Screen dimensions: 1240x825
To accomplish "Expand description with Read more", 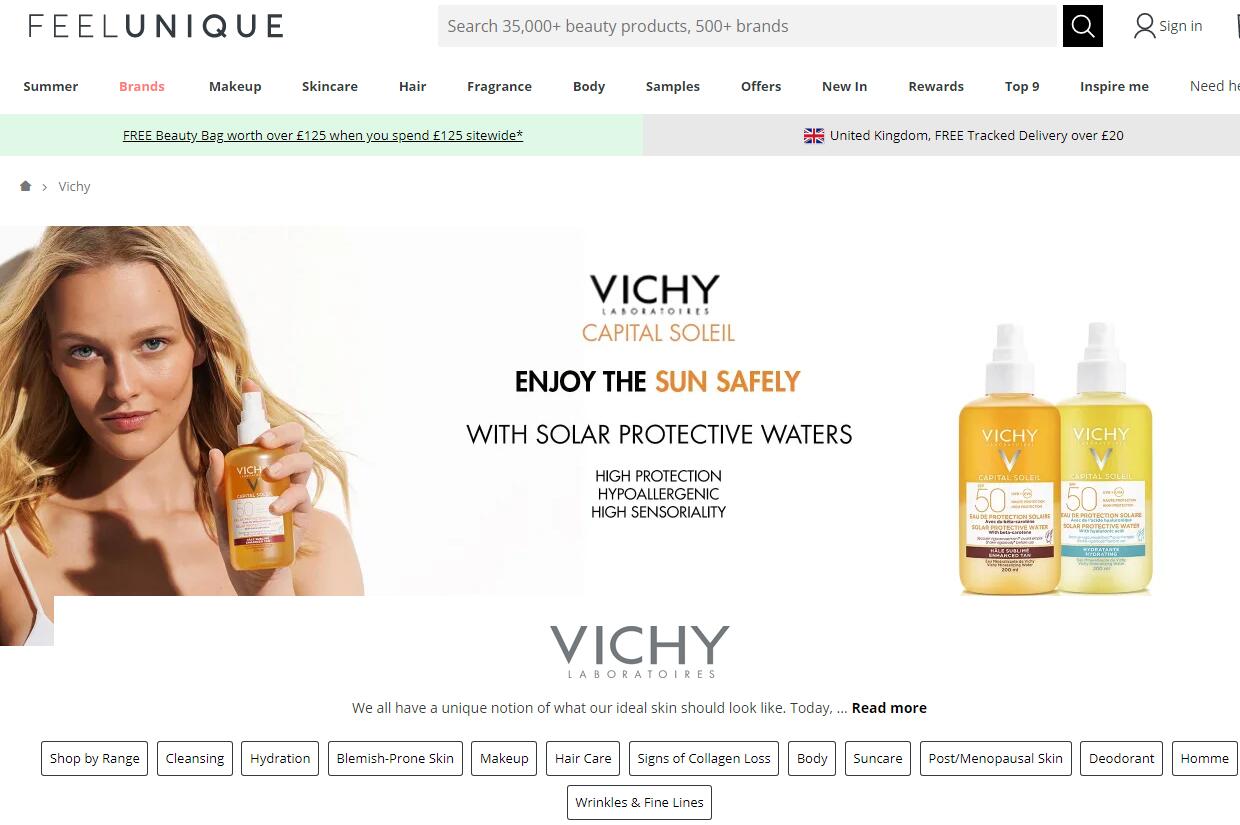I will click(889, 708).
